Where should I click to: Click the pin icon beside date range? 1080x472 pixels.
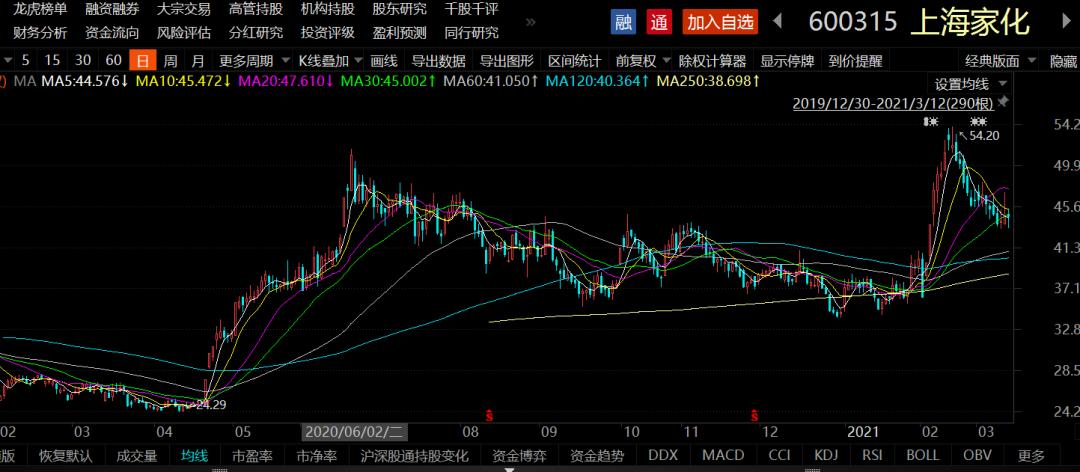1003,103
